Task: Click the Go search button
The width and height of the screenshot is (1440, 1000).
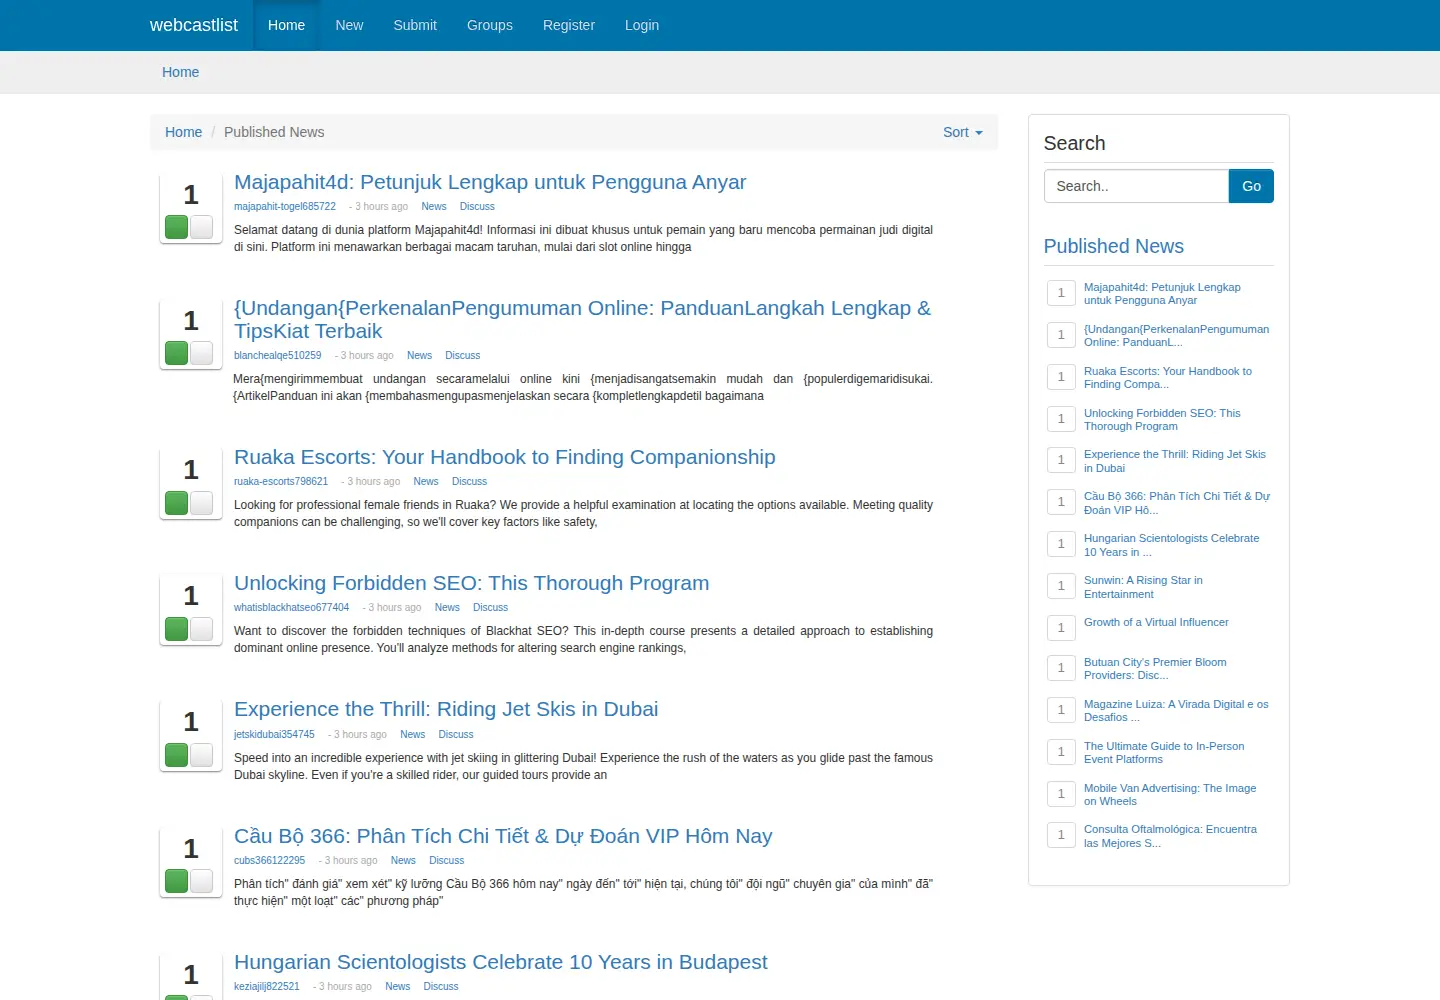Action: point(1251,186)
